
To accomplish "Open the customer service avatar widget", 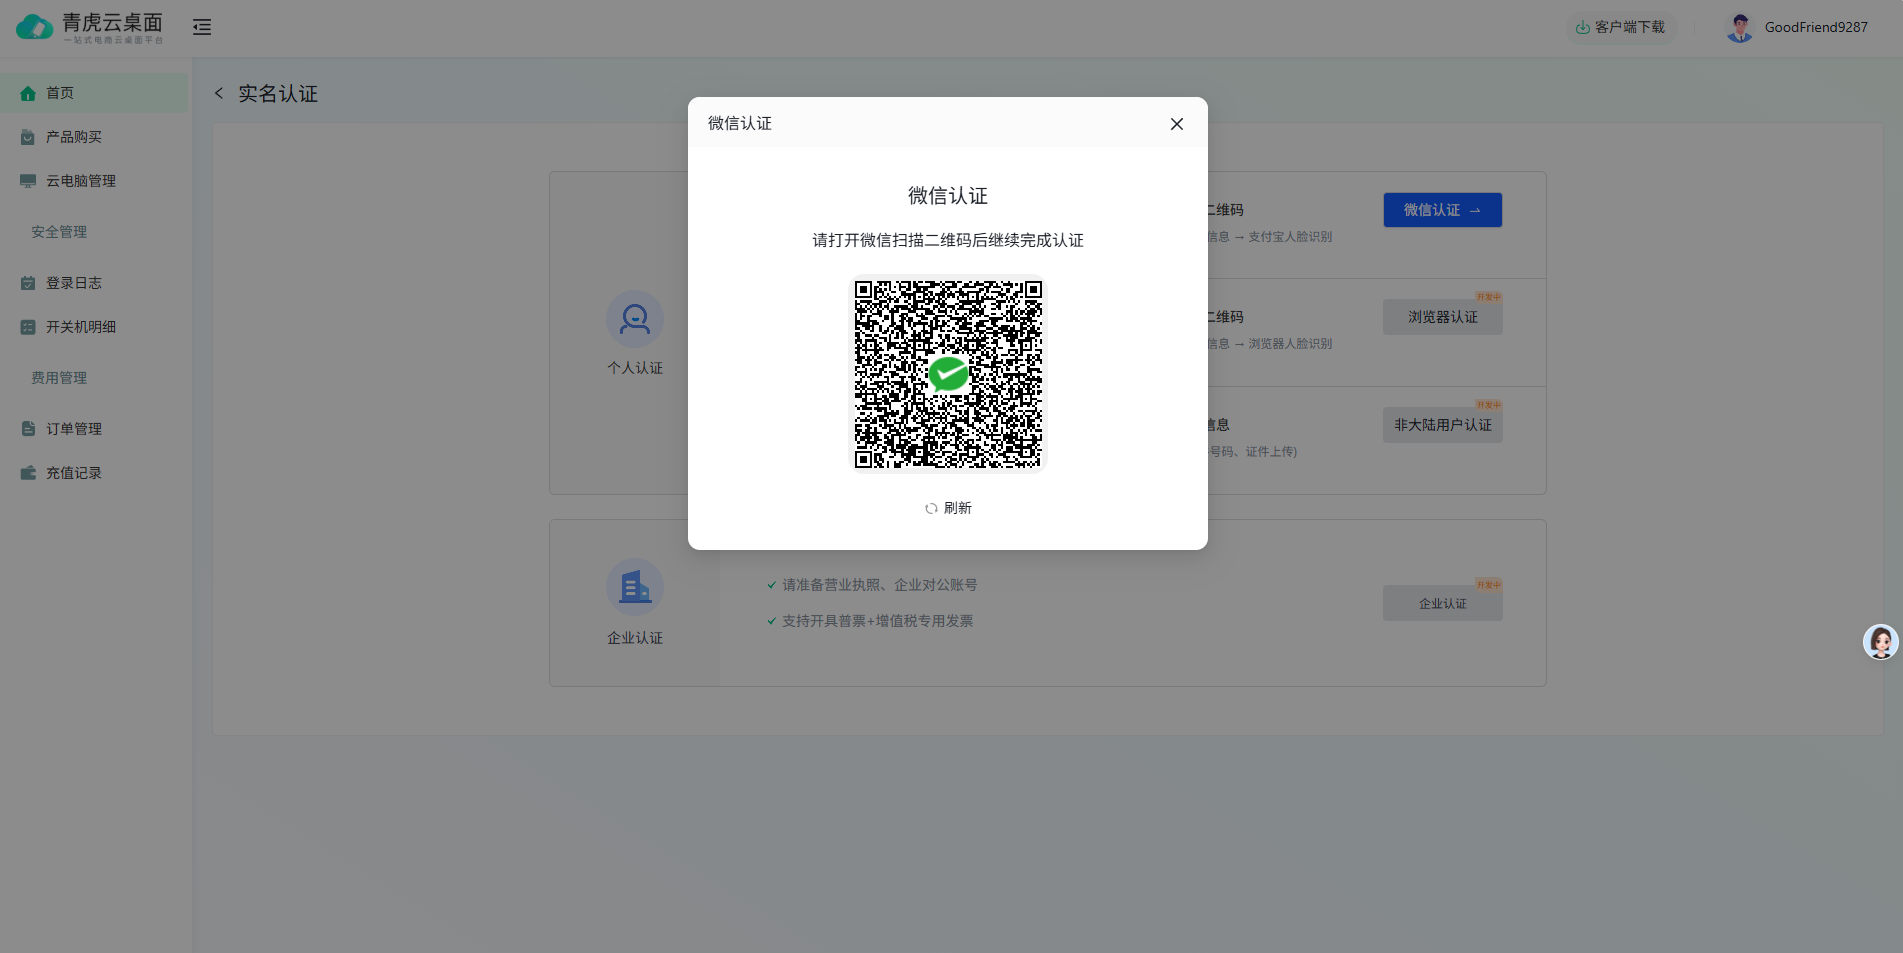I will coord(1880,642).
